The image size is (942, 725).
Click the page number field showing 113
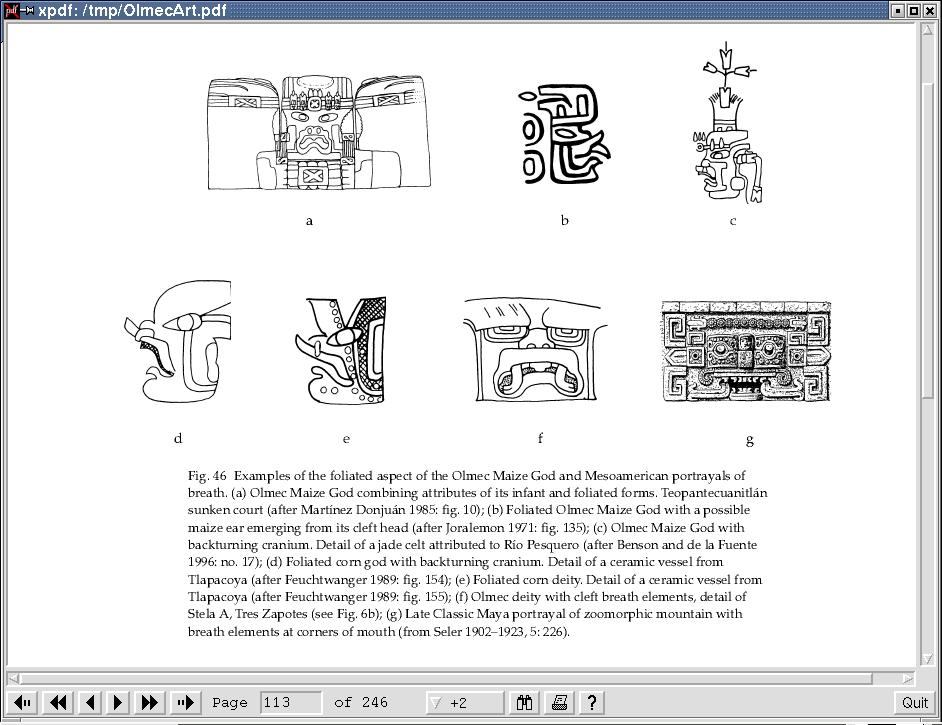click(291, 702)
